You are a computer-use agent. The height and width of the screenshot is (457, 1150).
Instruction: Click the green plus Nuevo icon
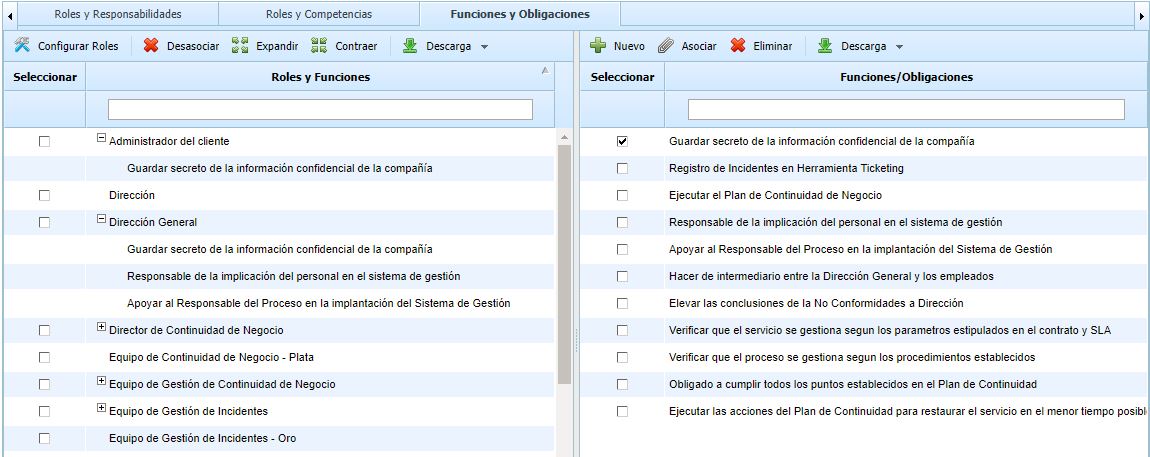[598, 46]
